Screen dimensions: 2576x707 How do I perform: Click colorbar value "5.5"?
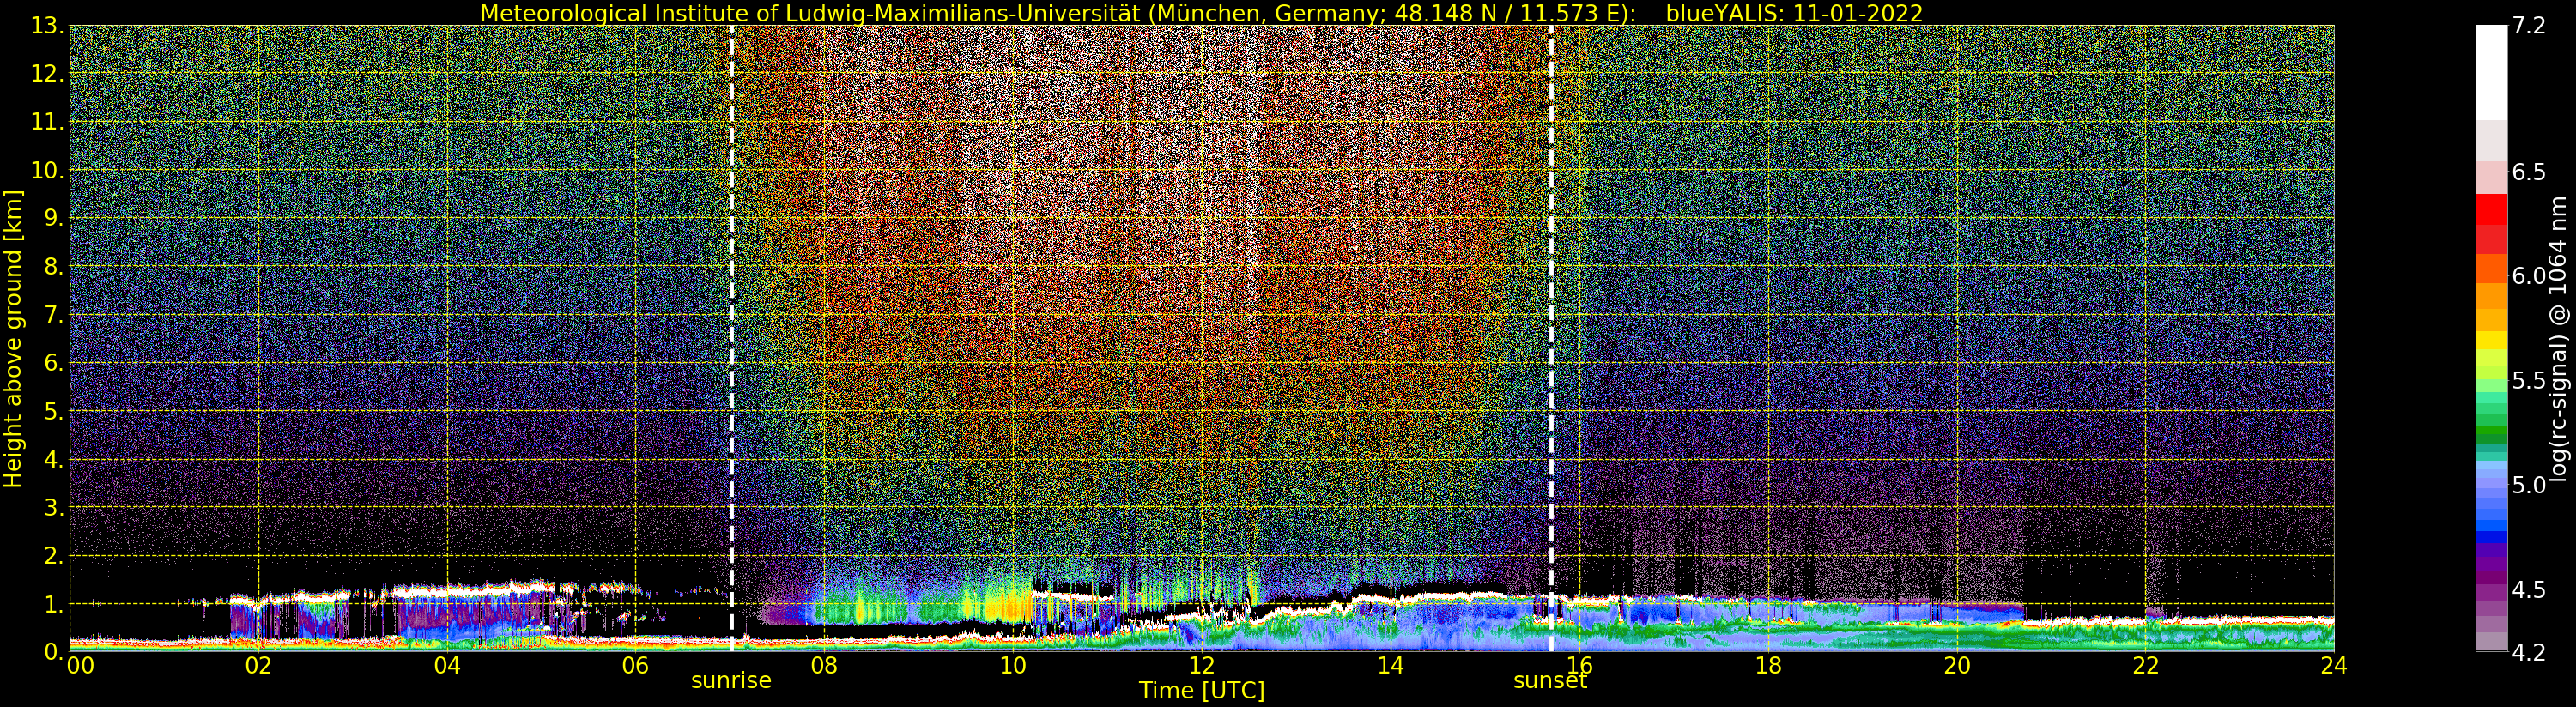point(2528,381)
